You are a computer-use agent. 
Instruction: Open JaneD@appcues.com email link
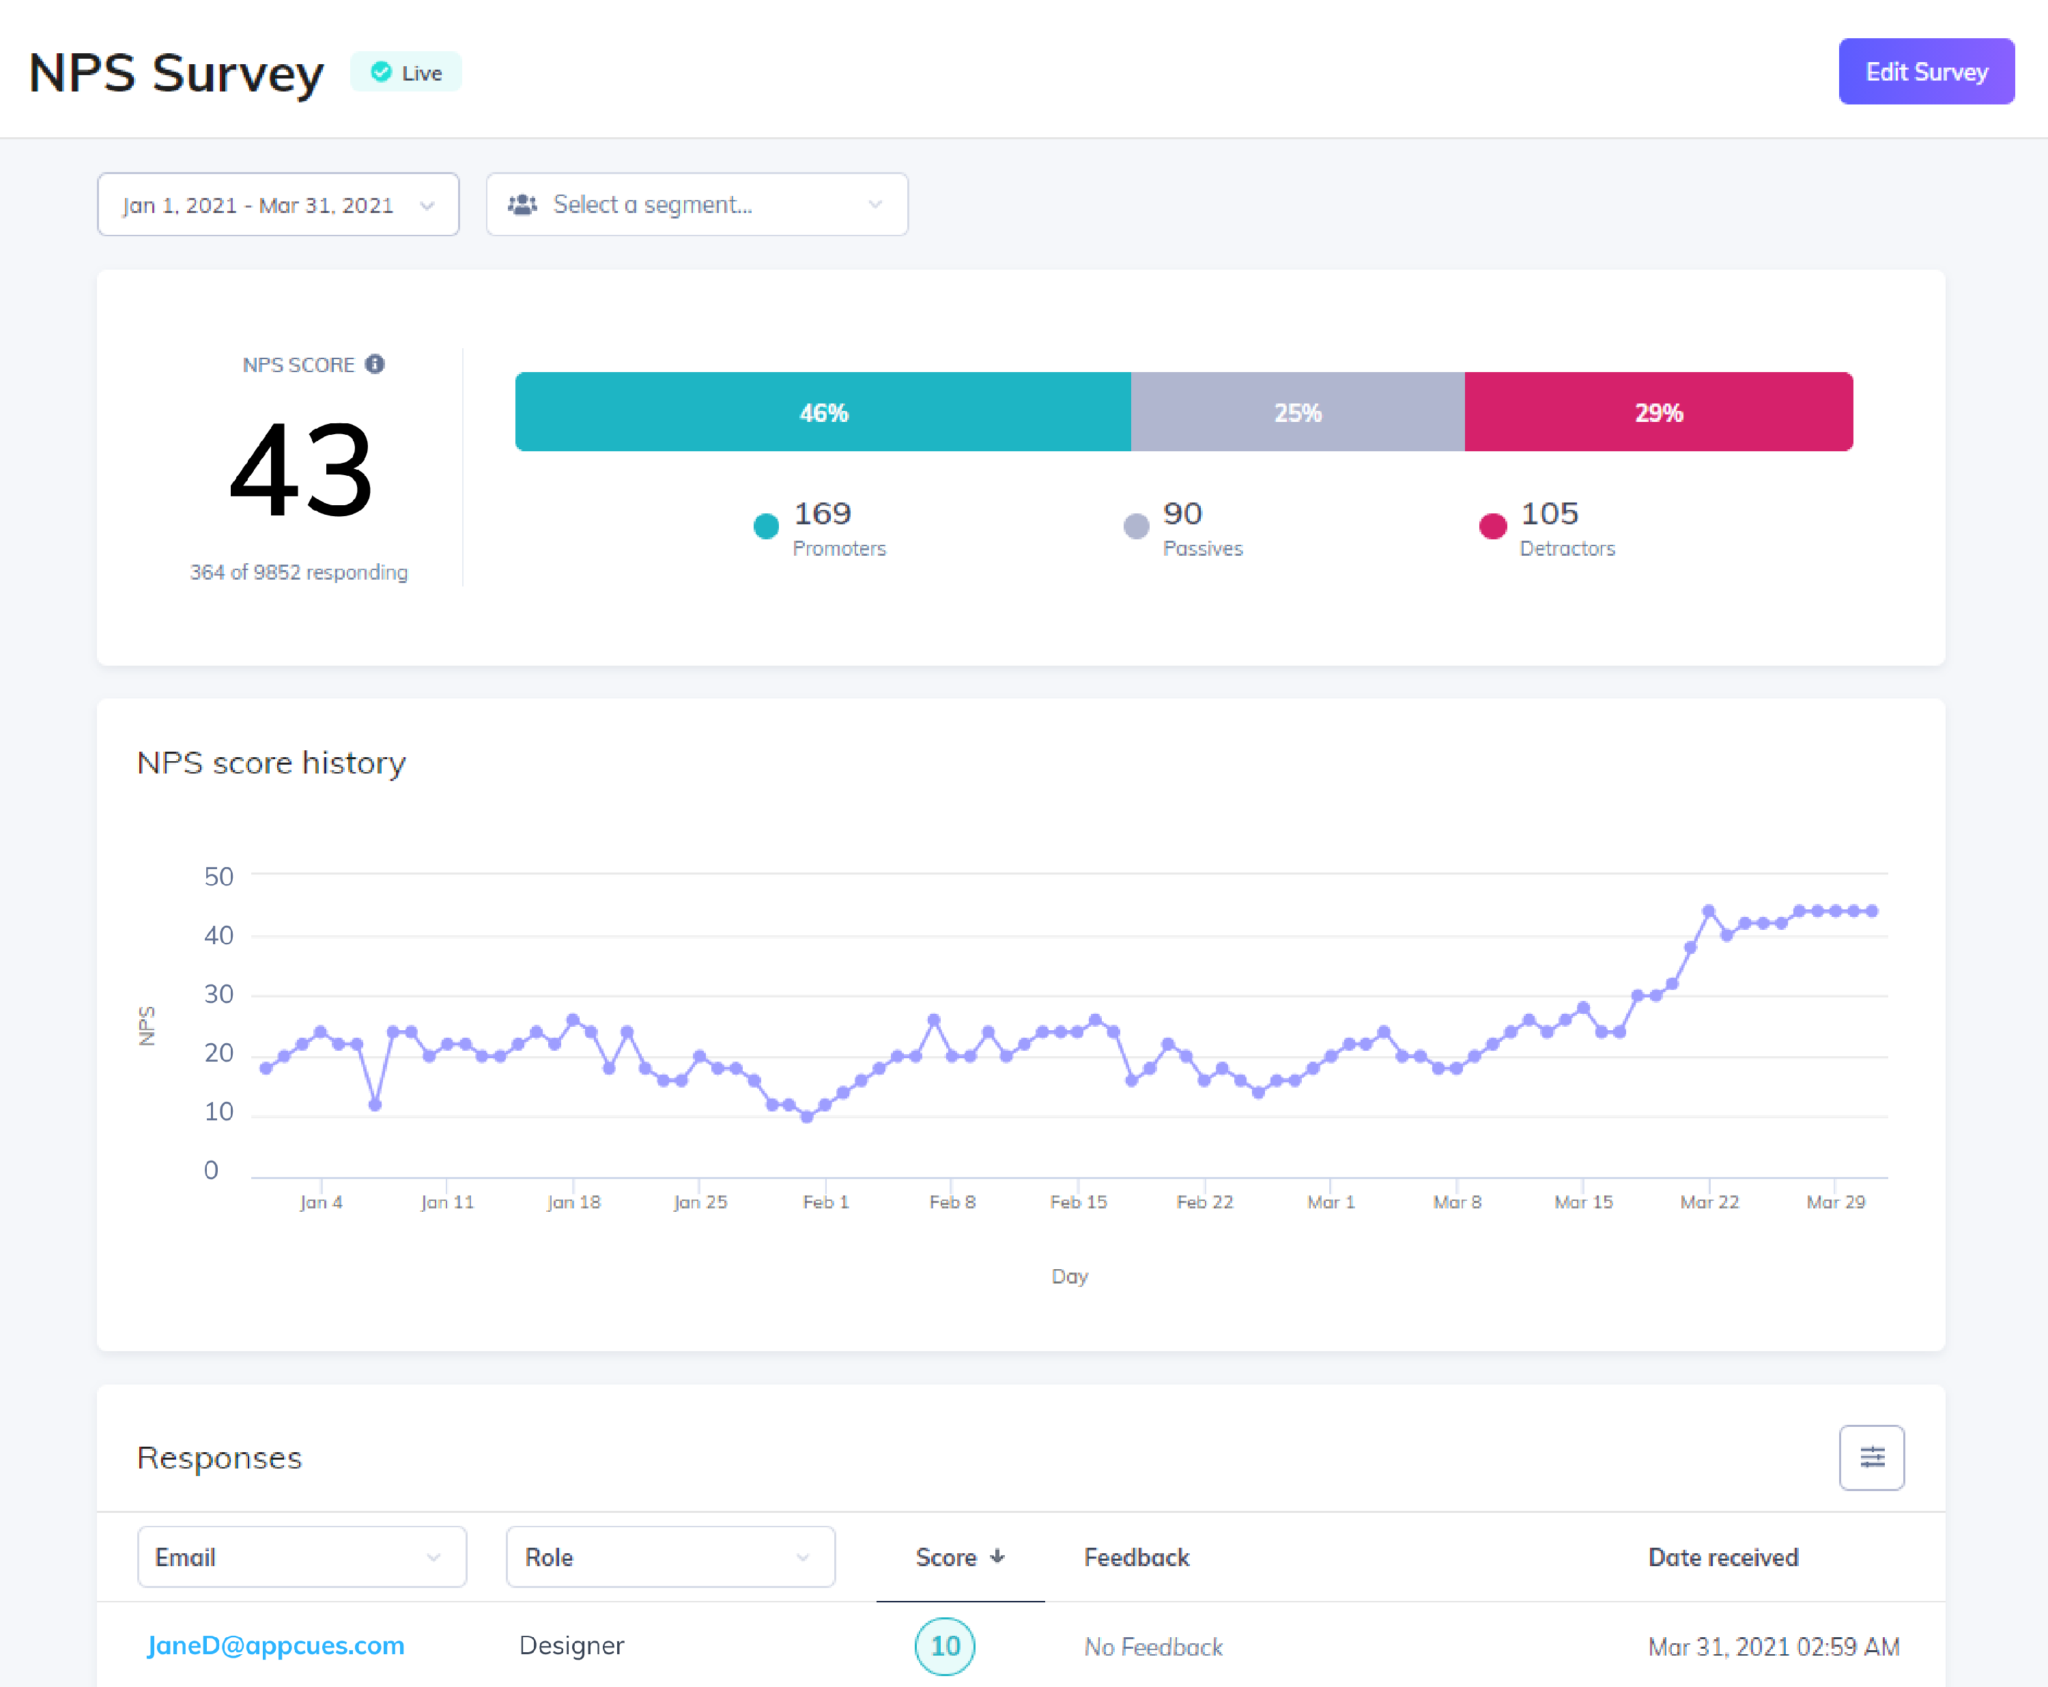[275, 1645]
